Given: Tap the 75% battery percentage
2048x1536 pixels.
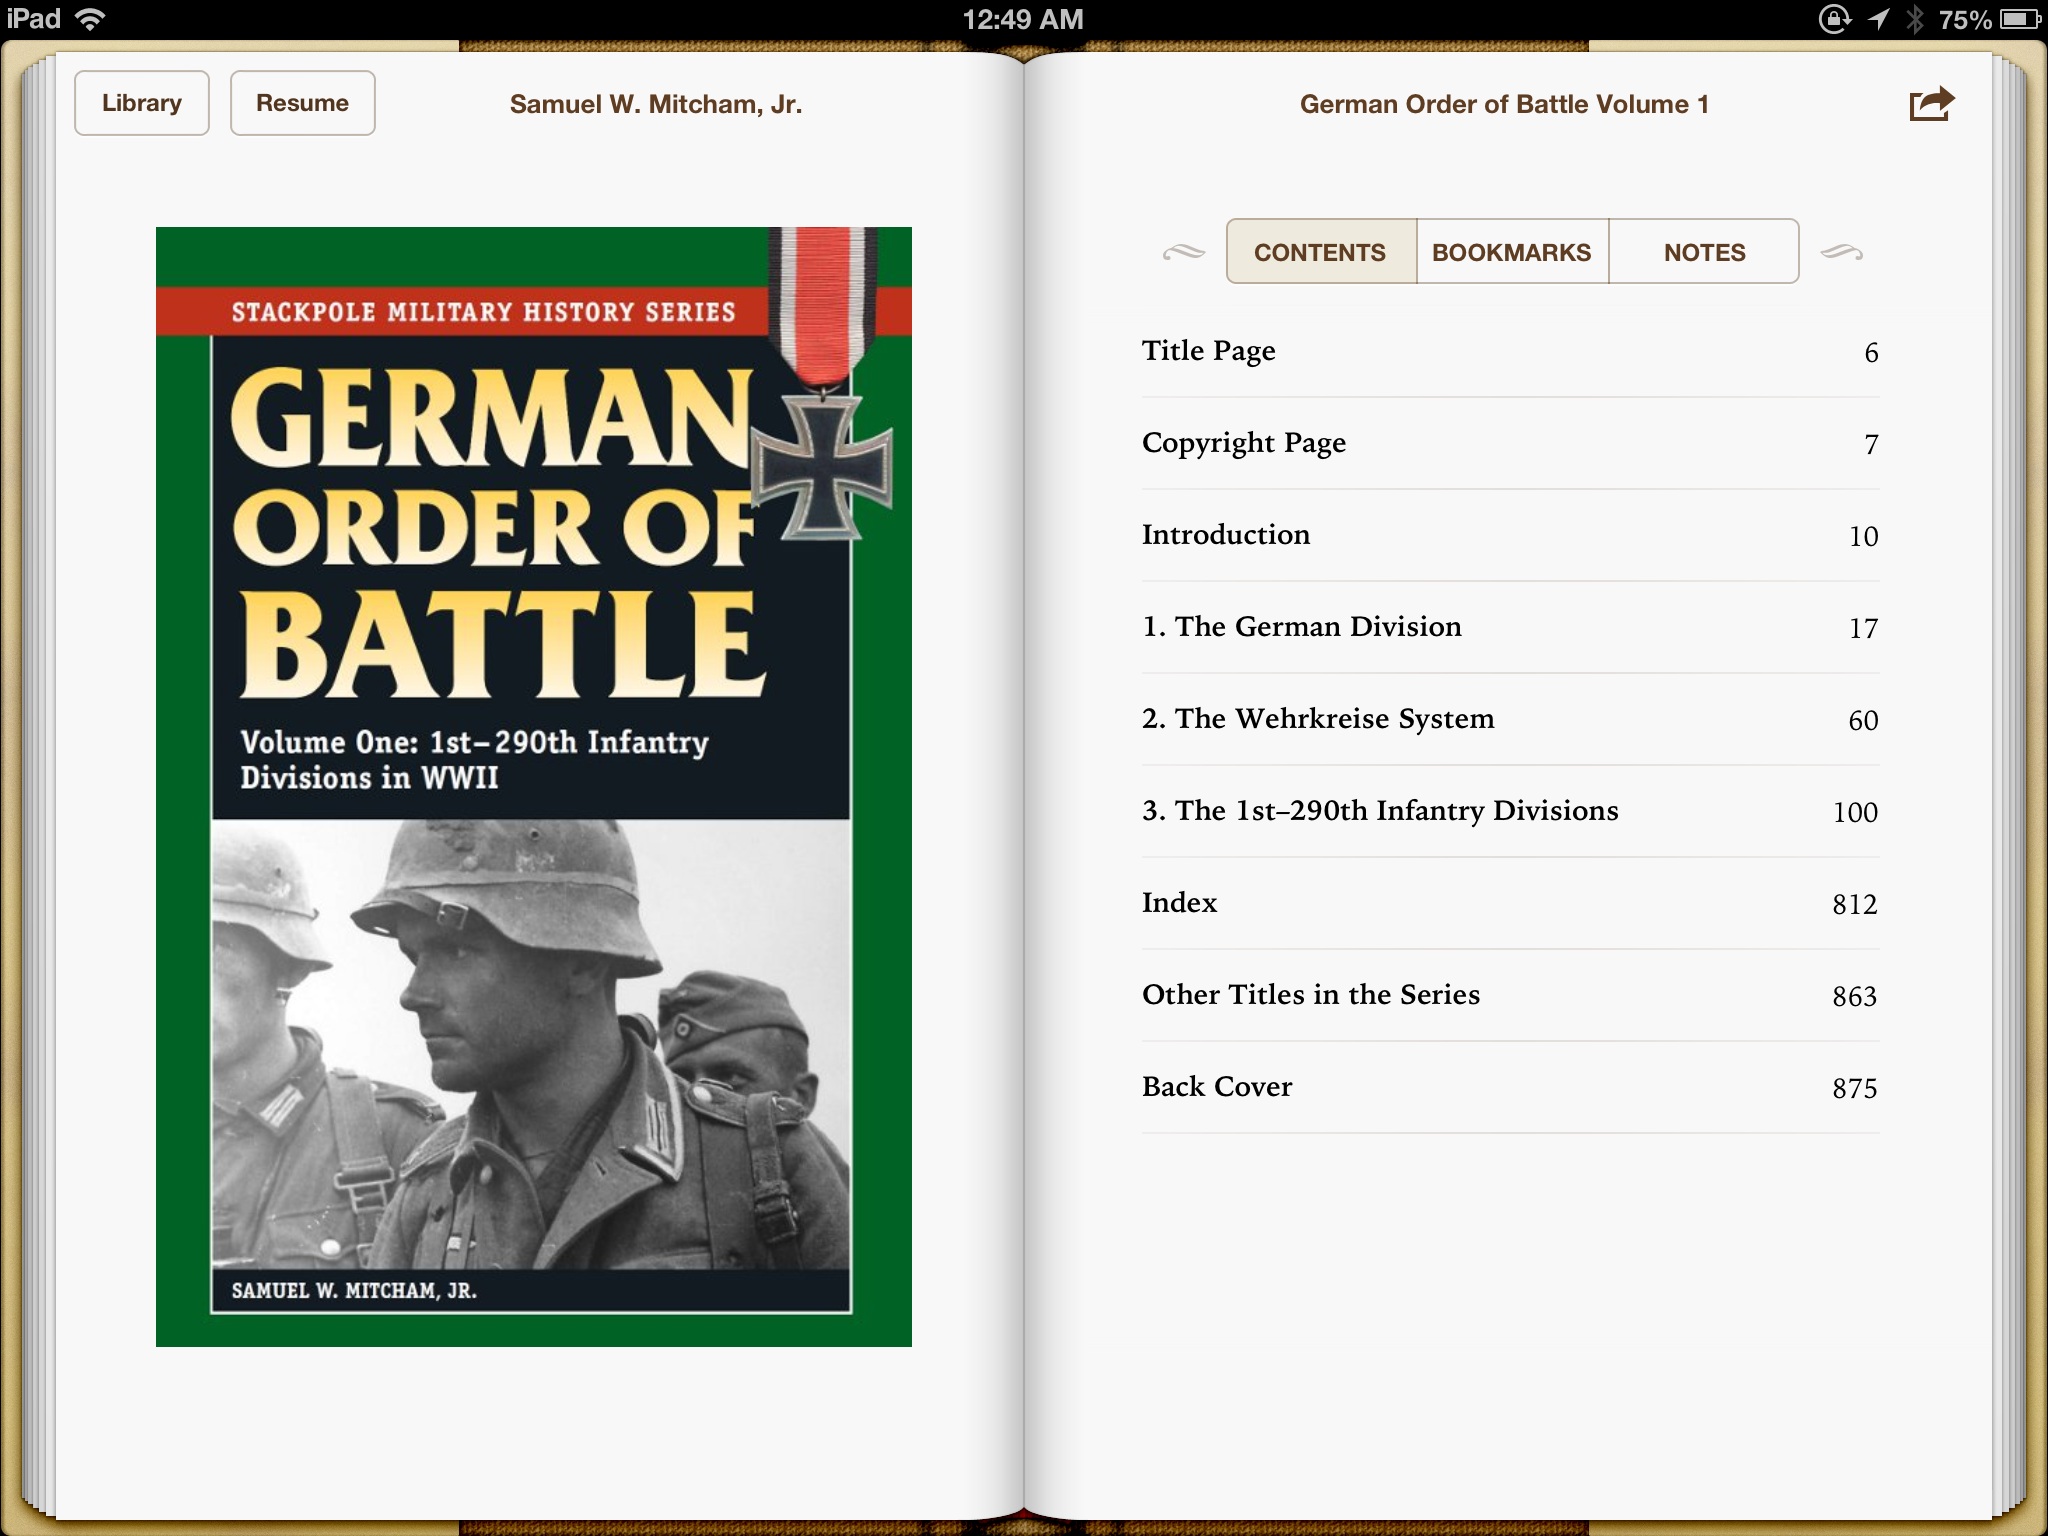Looking at the screenshot, I should tap(1965, 19).
